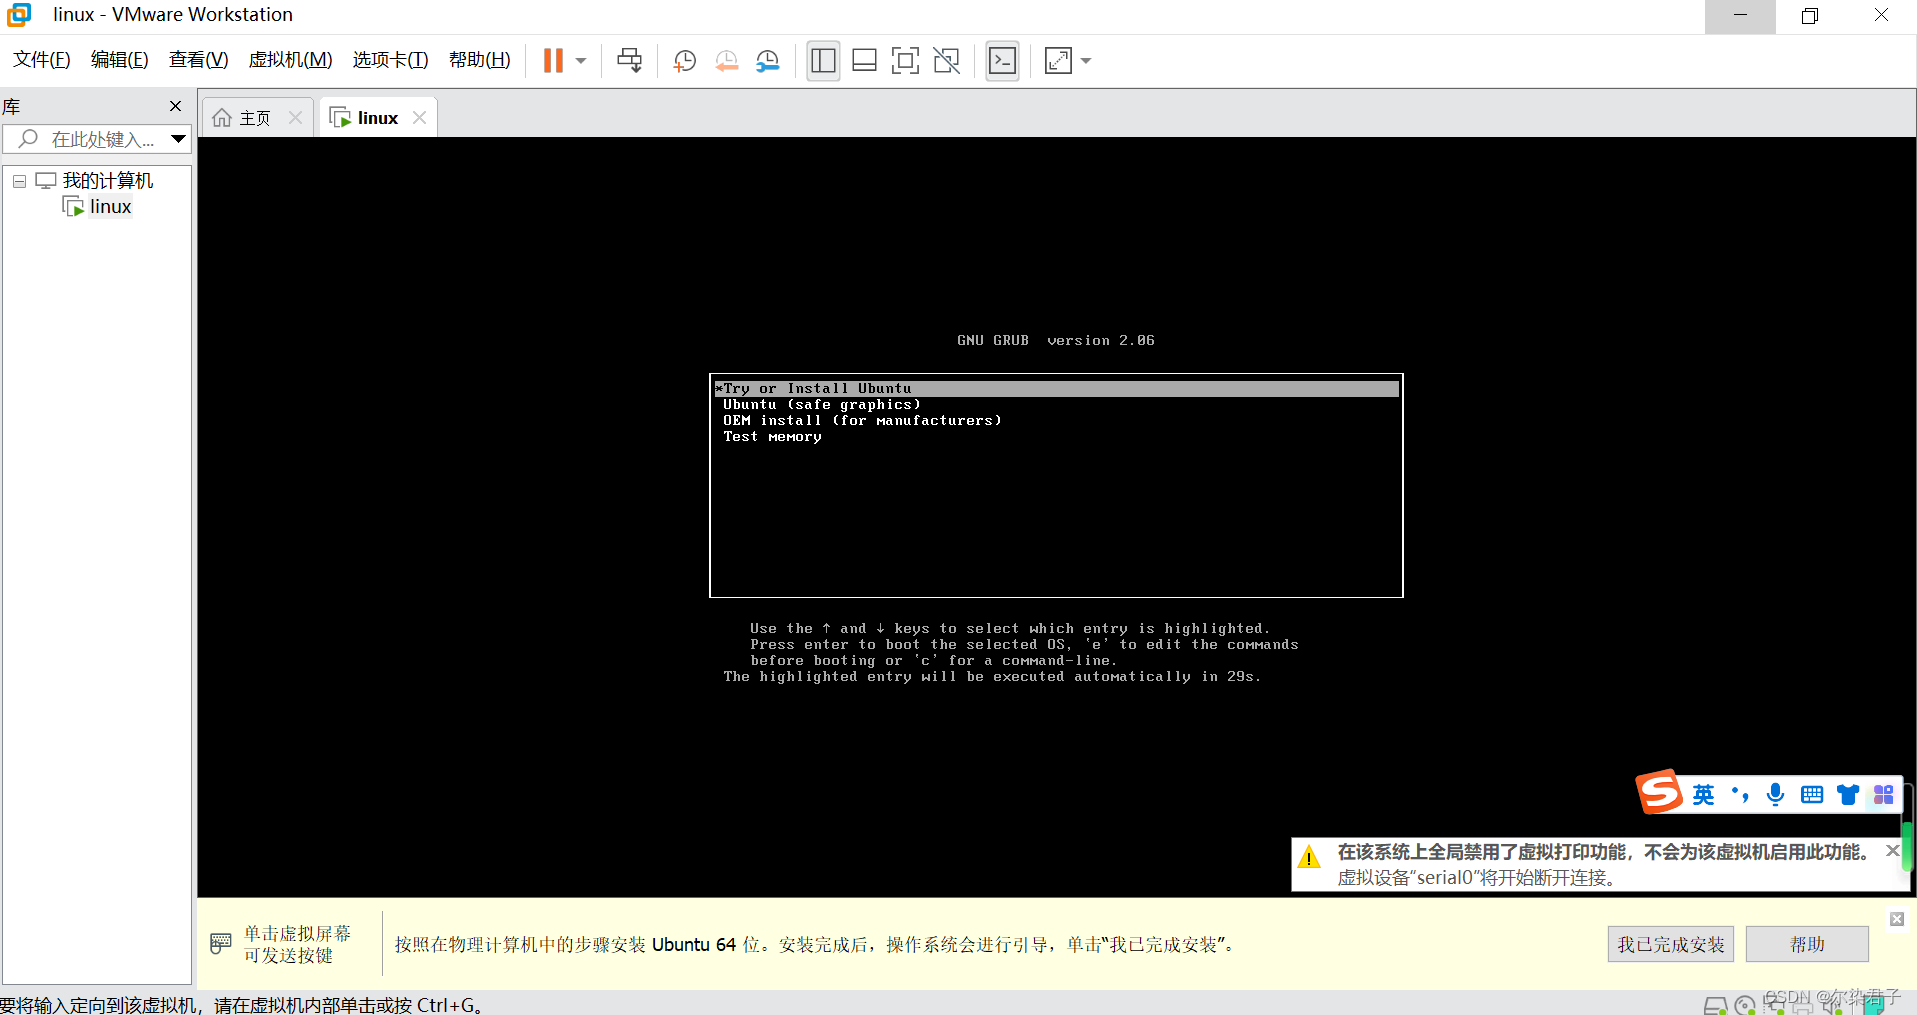Click hard disk status icon

(1715, 1006)
